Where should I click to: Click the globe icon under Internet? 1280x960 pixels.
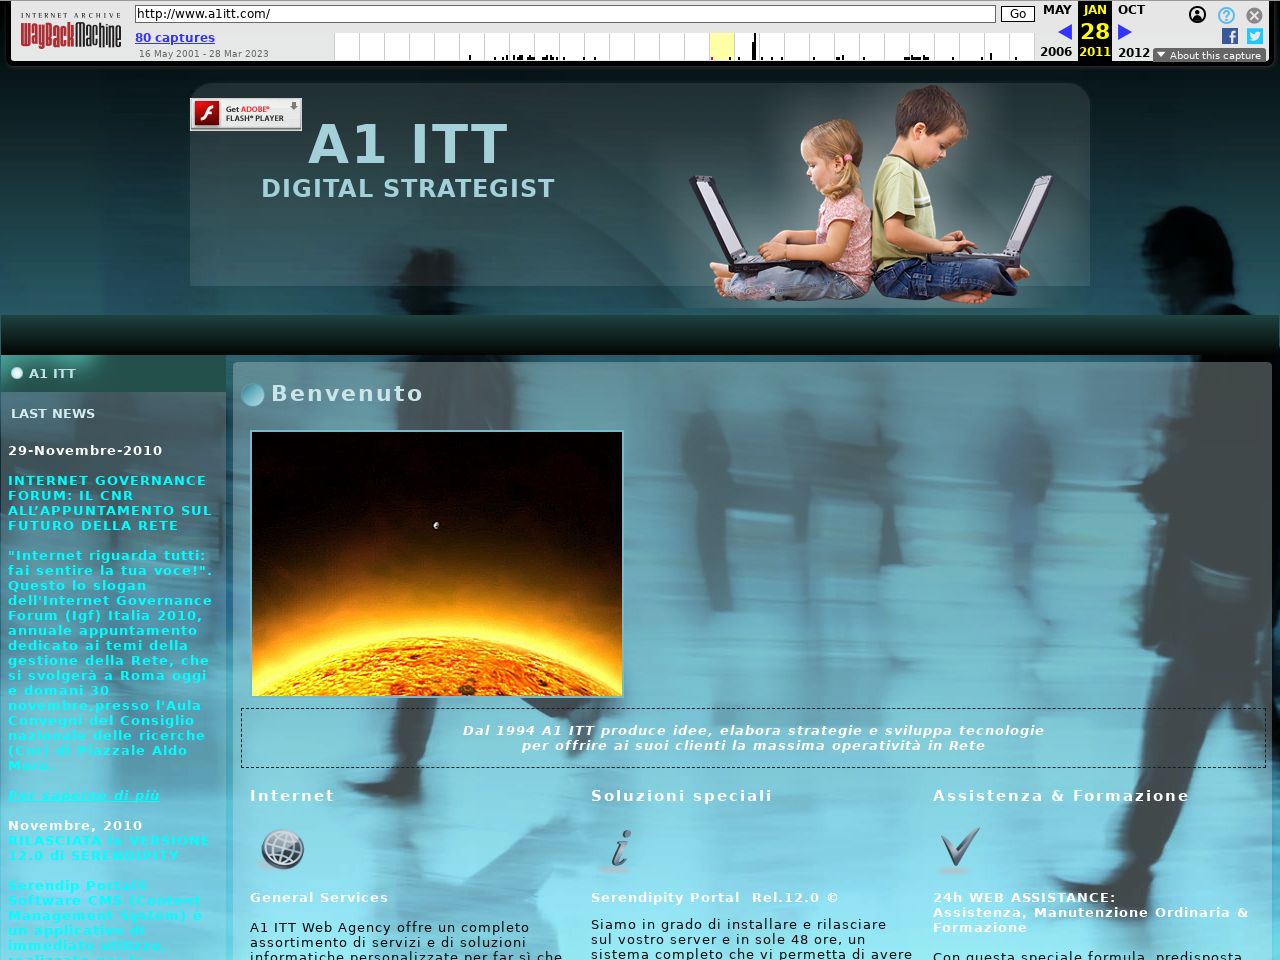282,850
